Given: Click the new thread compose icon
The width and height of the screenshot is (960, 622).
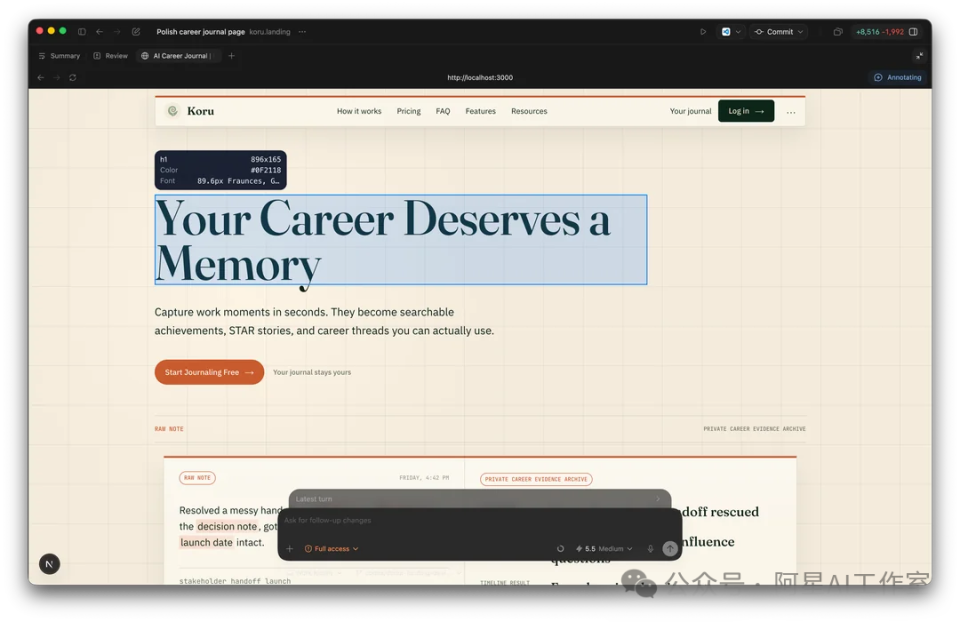Looking at the screenshot, I should click(136, 32).
